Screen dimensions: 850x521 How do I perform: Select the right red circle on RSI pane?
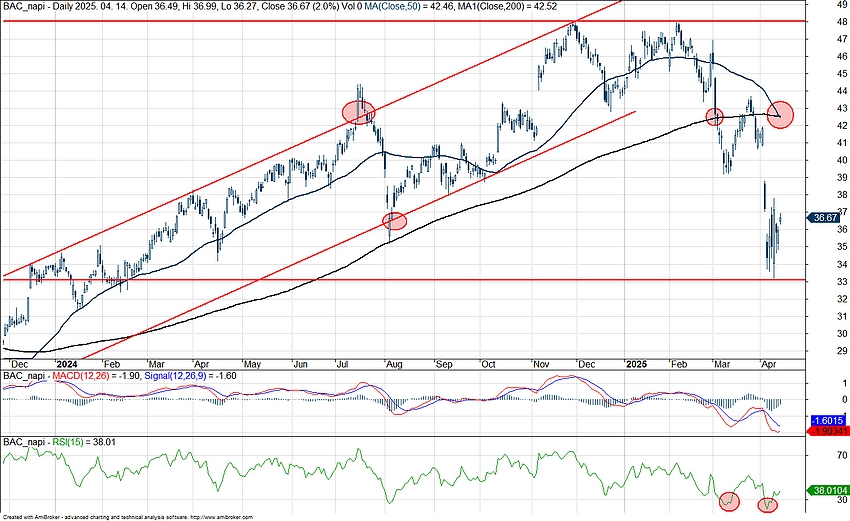click(x=768, y=504)
